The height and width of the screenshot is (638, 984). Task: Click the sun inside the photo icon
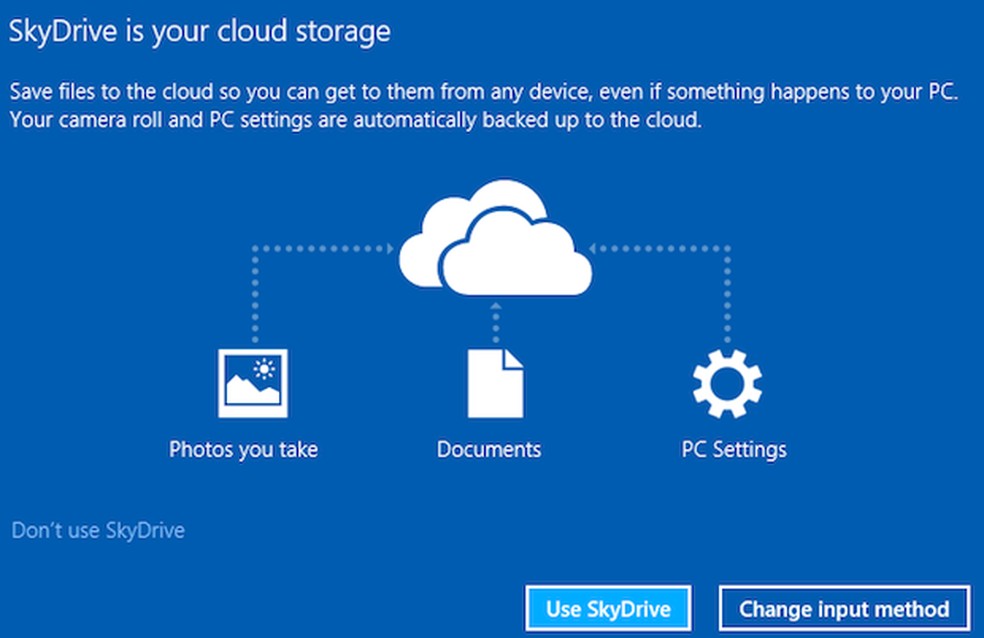coord(265,370)
